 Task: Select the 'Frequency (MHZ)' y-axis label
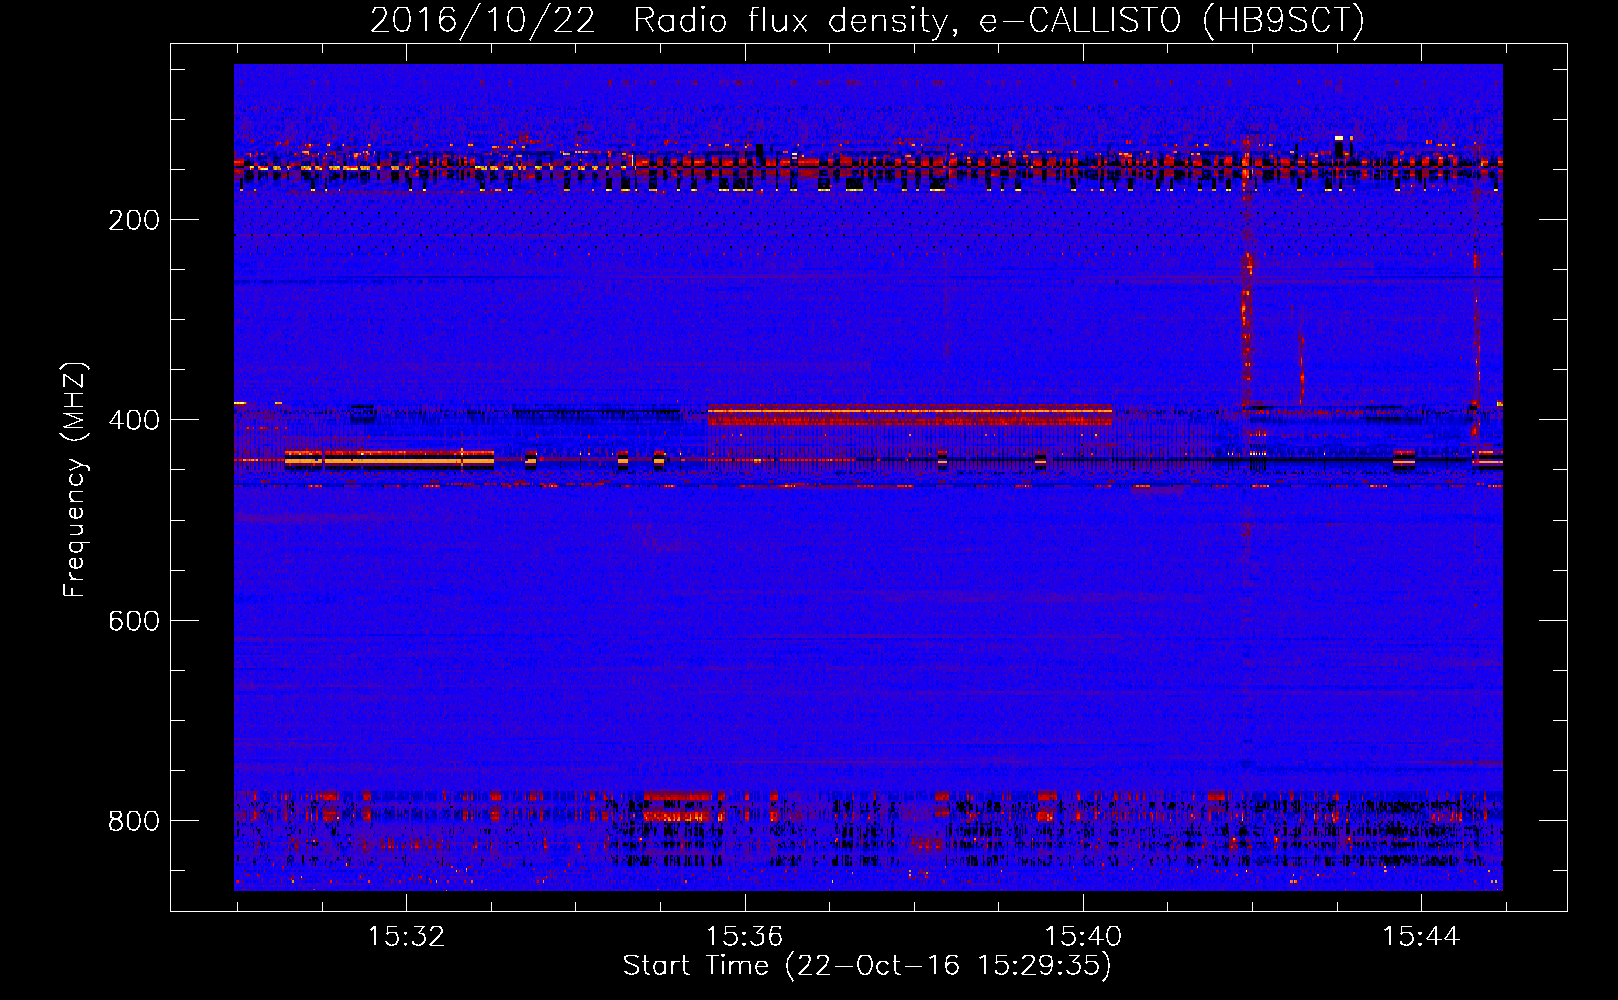coord(75,479)
